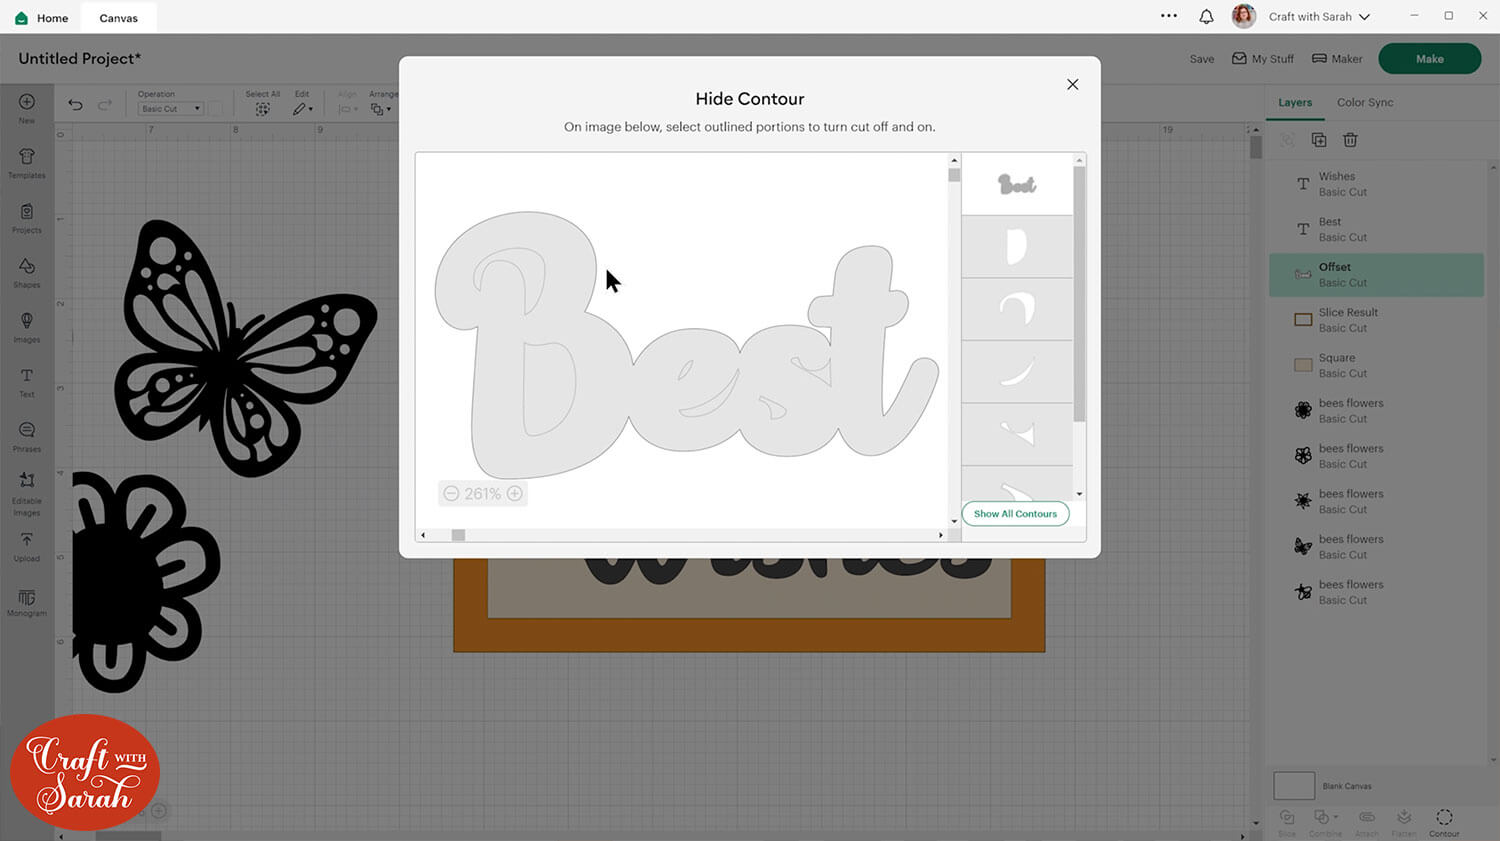This screenshot has height=841, width=1500.
Task: Select the Maker machine option
Action: (x=1337, y=59)
